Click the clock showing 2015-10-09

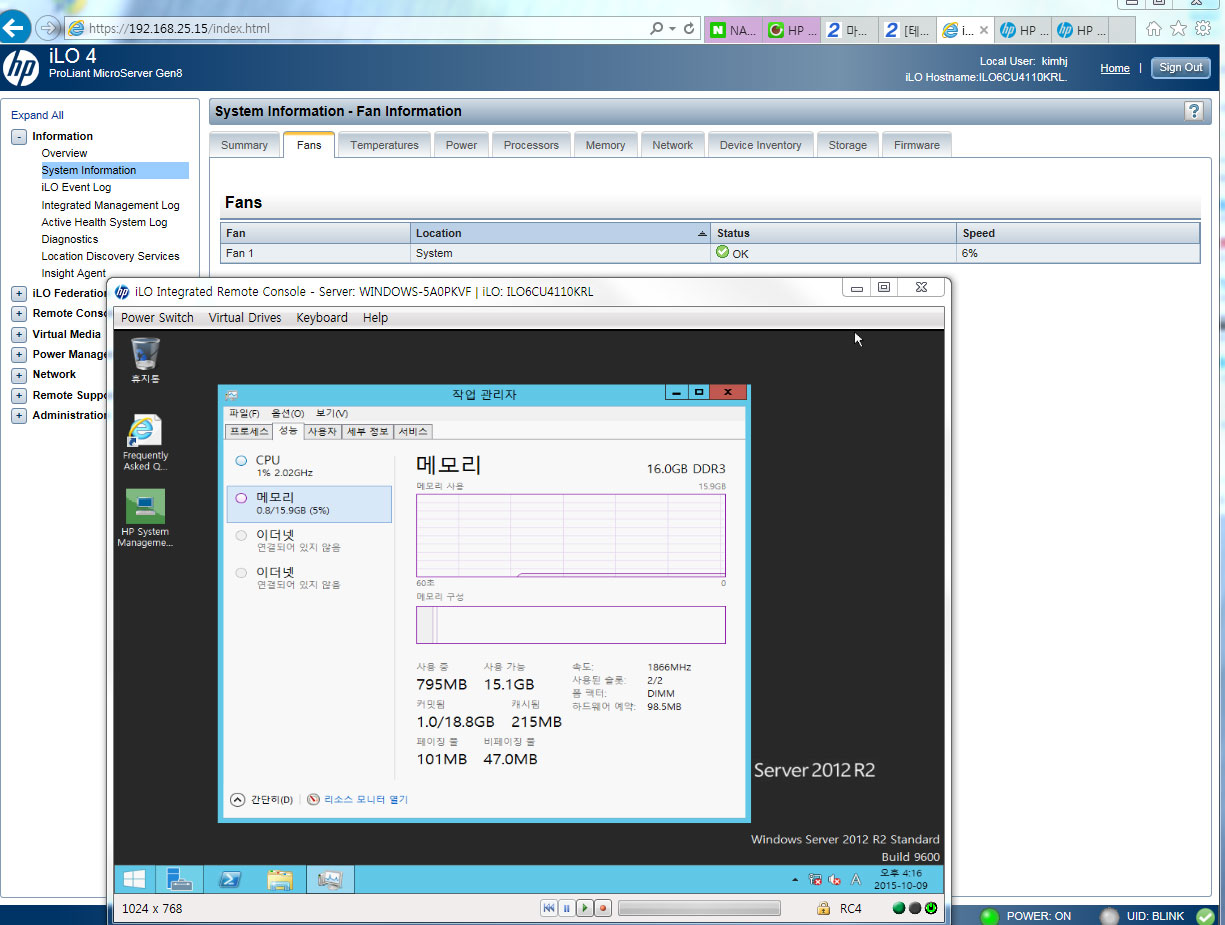(x=899, y=880)
